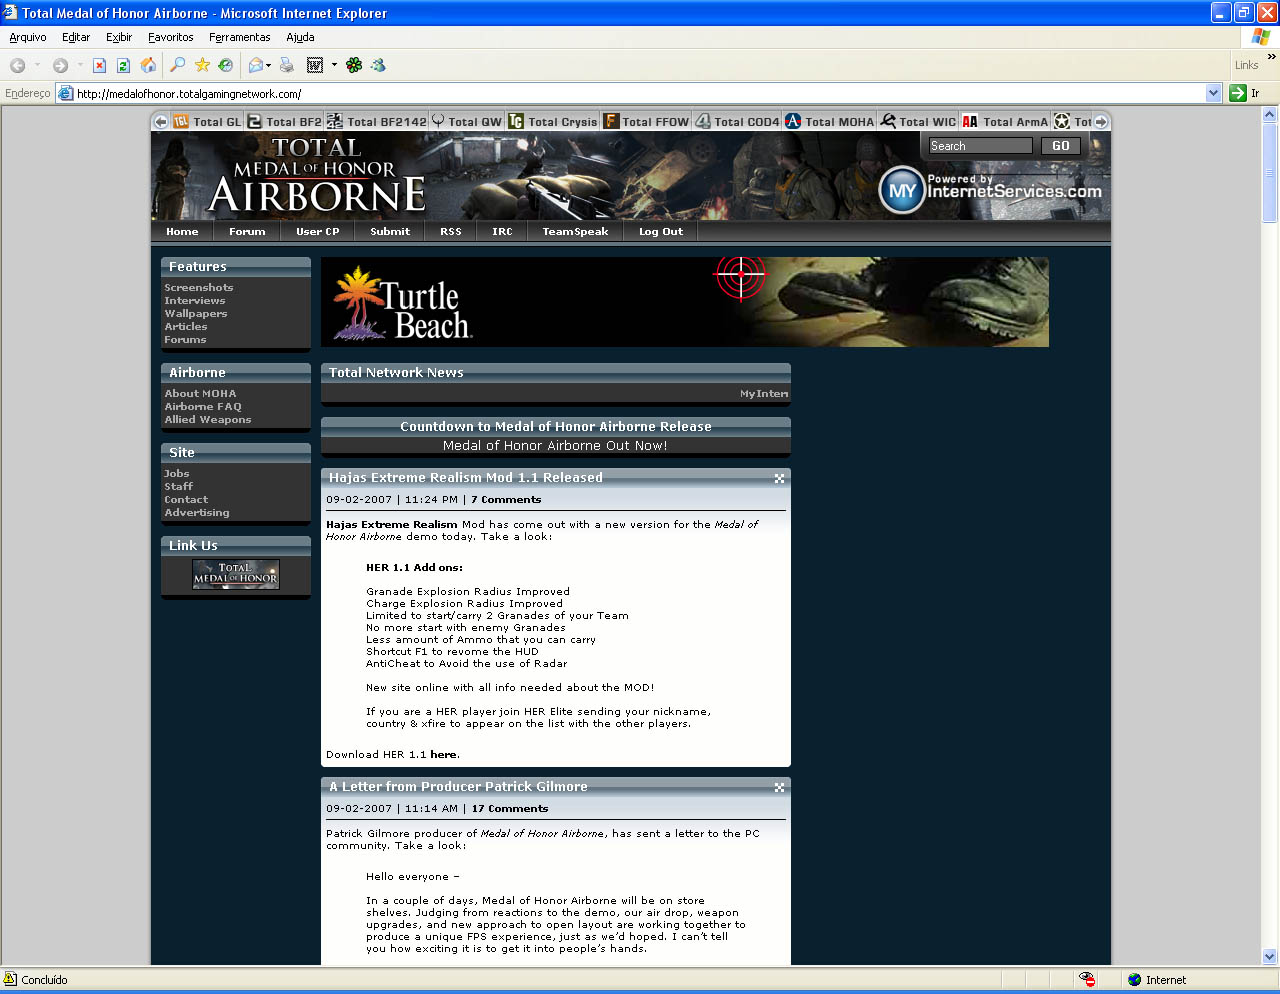Open the Favoritos menu
Image resolution: width=1280 pixels, height=994 pixels.
170,37
